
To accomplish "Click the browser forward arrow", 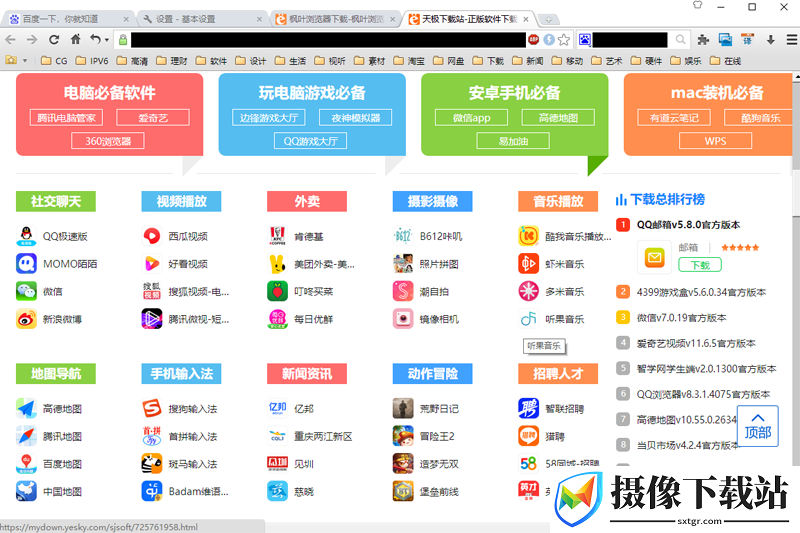I will pos(32,39).
